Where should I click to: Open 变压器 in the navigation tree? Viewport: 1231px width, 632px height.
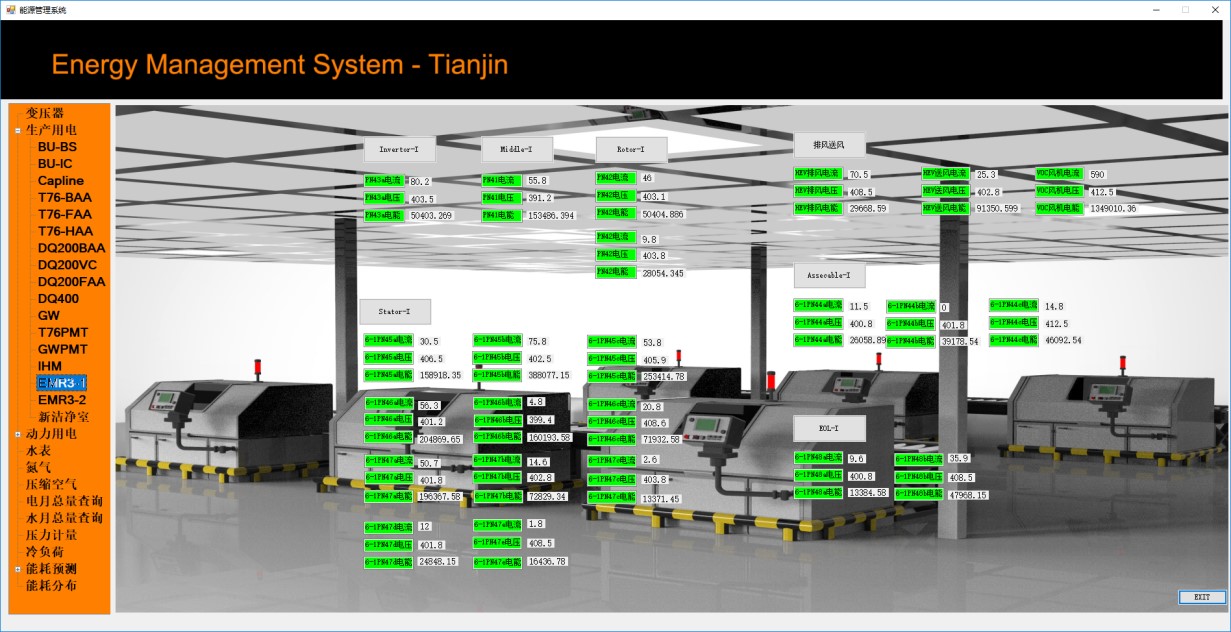point(45,113)
